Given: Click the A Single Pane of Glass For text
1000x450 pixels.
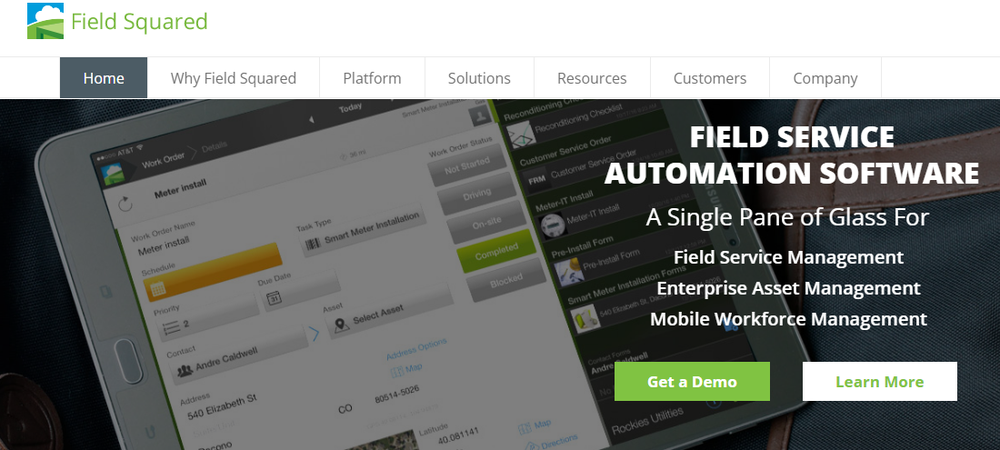Looking at the screenshot, I should tap(787, 217).
